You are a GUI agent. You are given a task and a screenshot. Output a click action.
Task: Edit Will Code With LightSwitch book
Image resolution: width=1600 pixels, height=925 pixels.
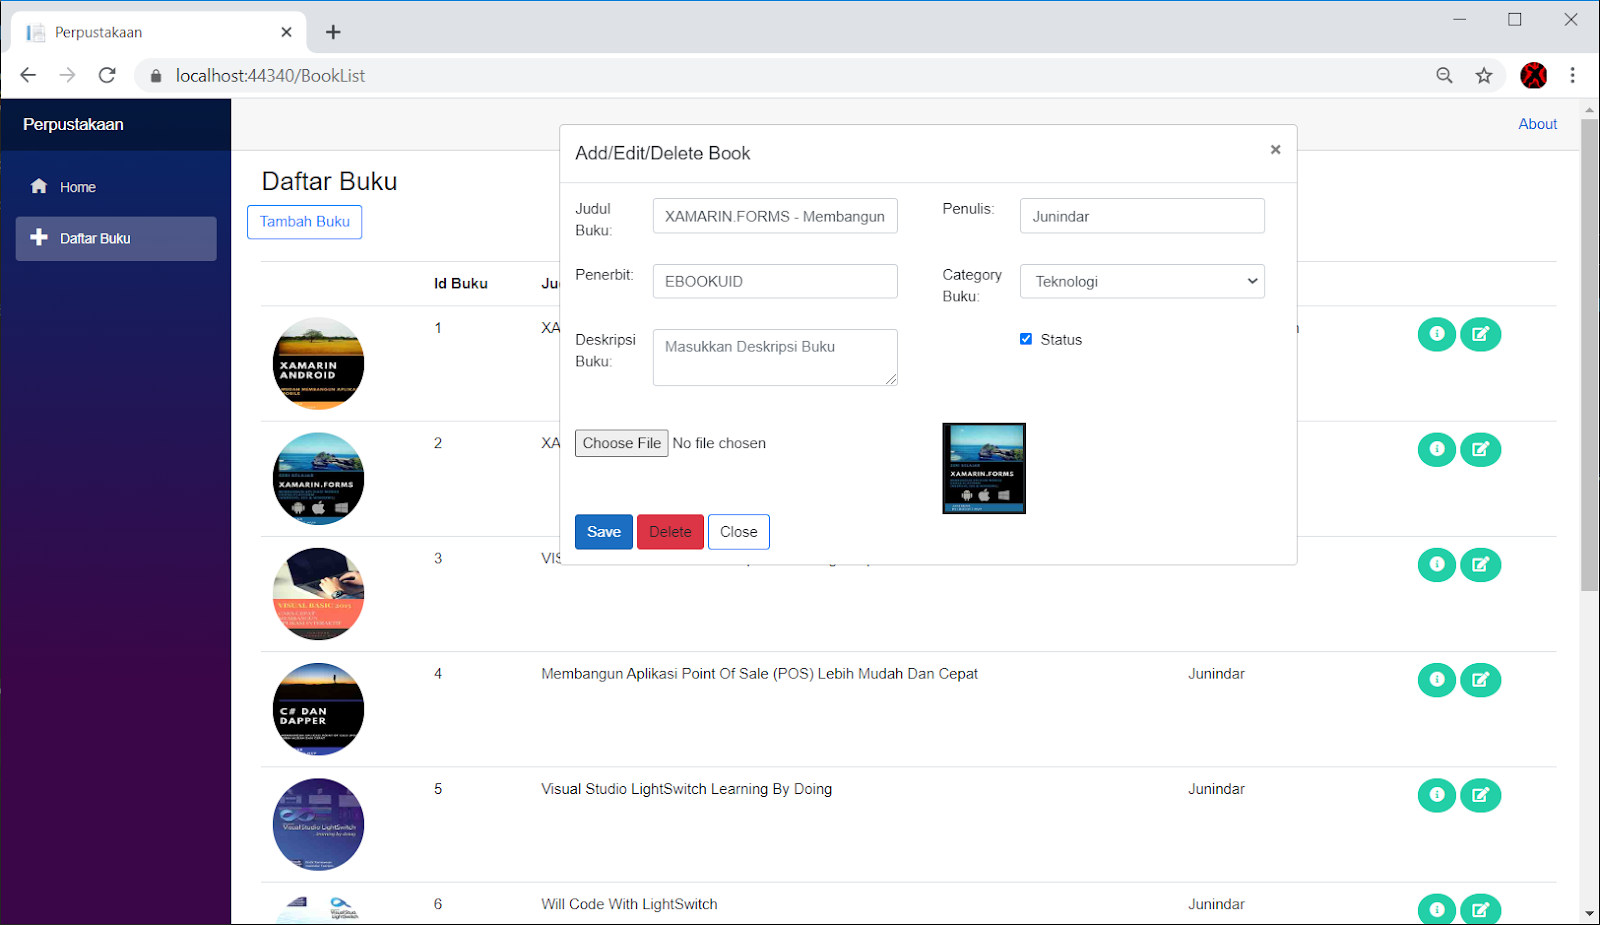[1481, 909]
